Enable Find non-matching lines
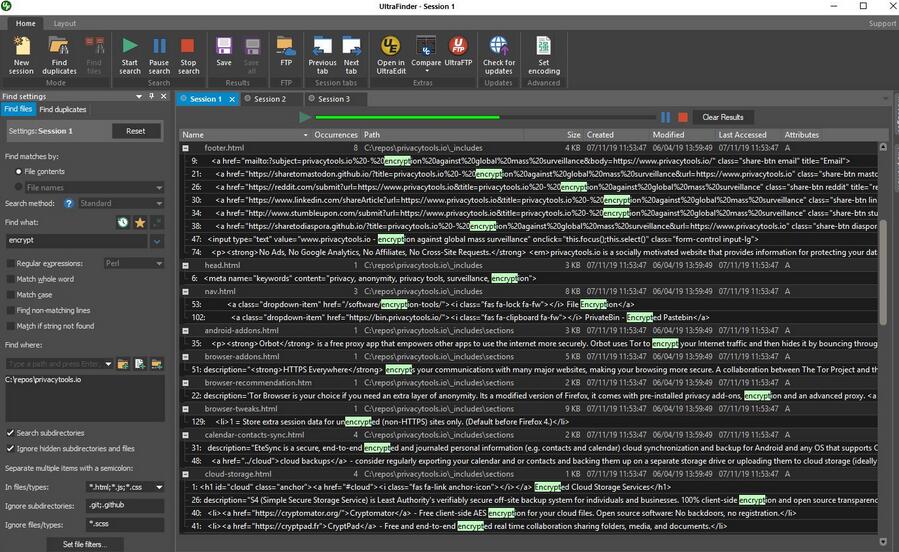 point(10,310)
